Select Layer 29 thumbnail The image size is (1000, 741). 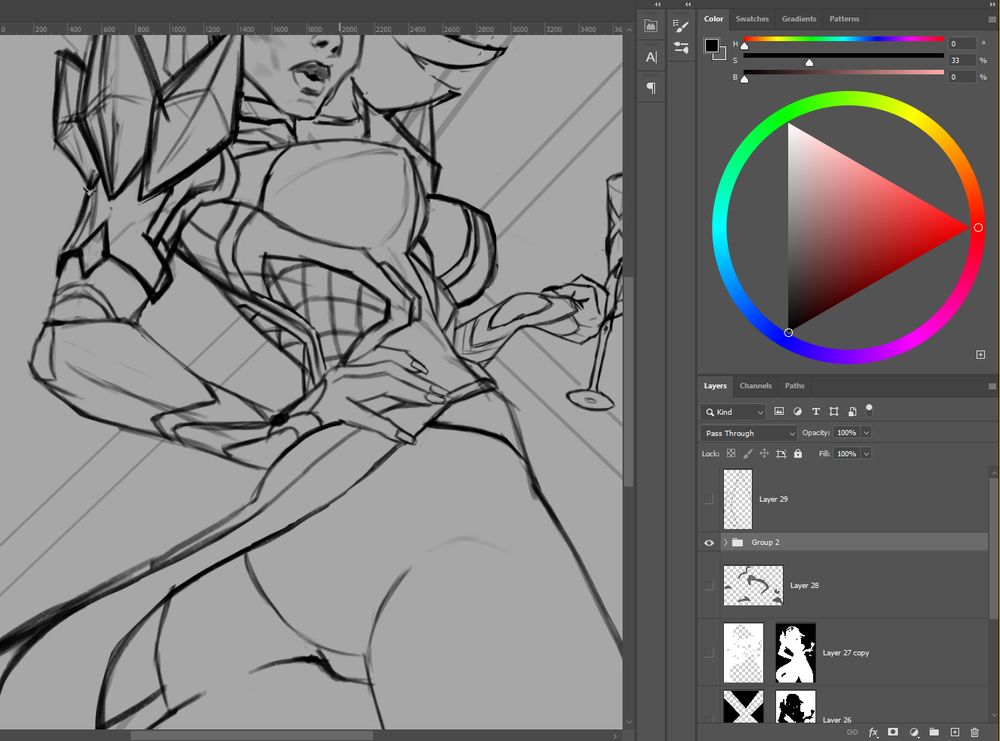(738, 499)
